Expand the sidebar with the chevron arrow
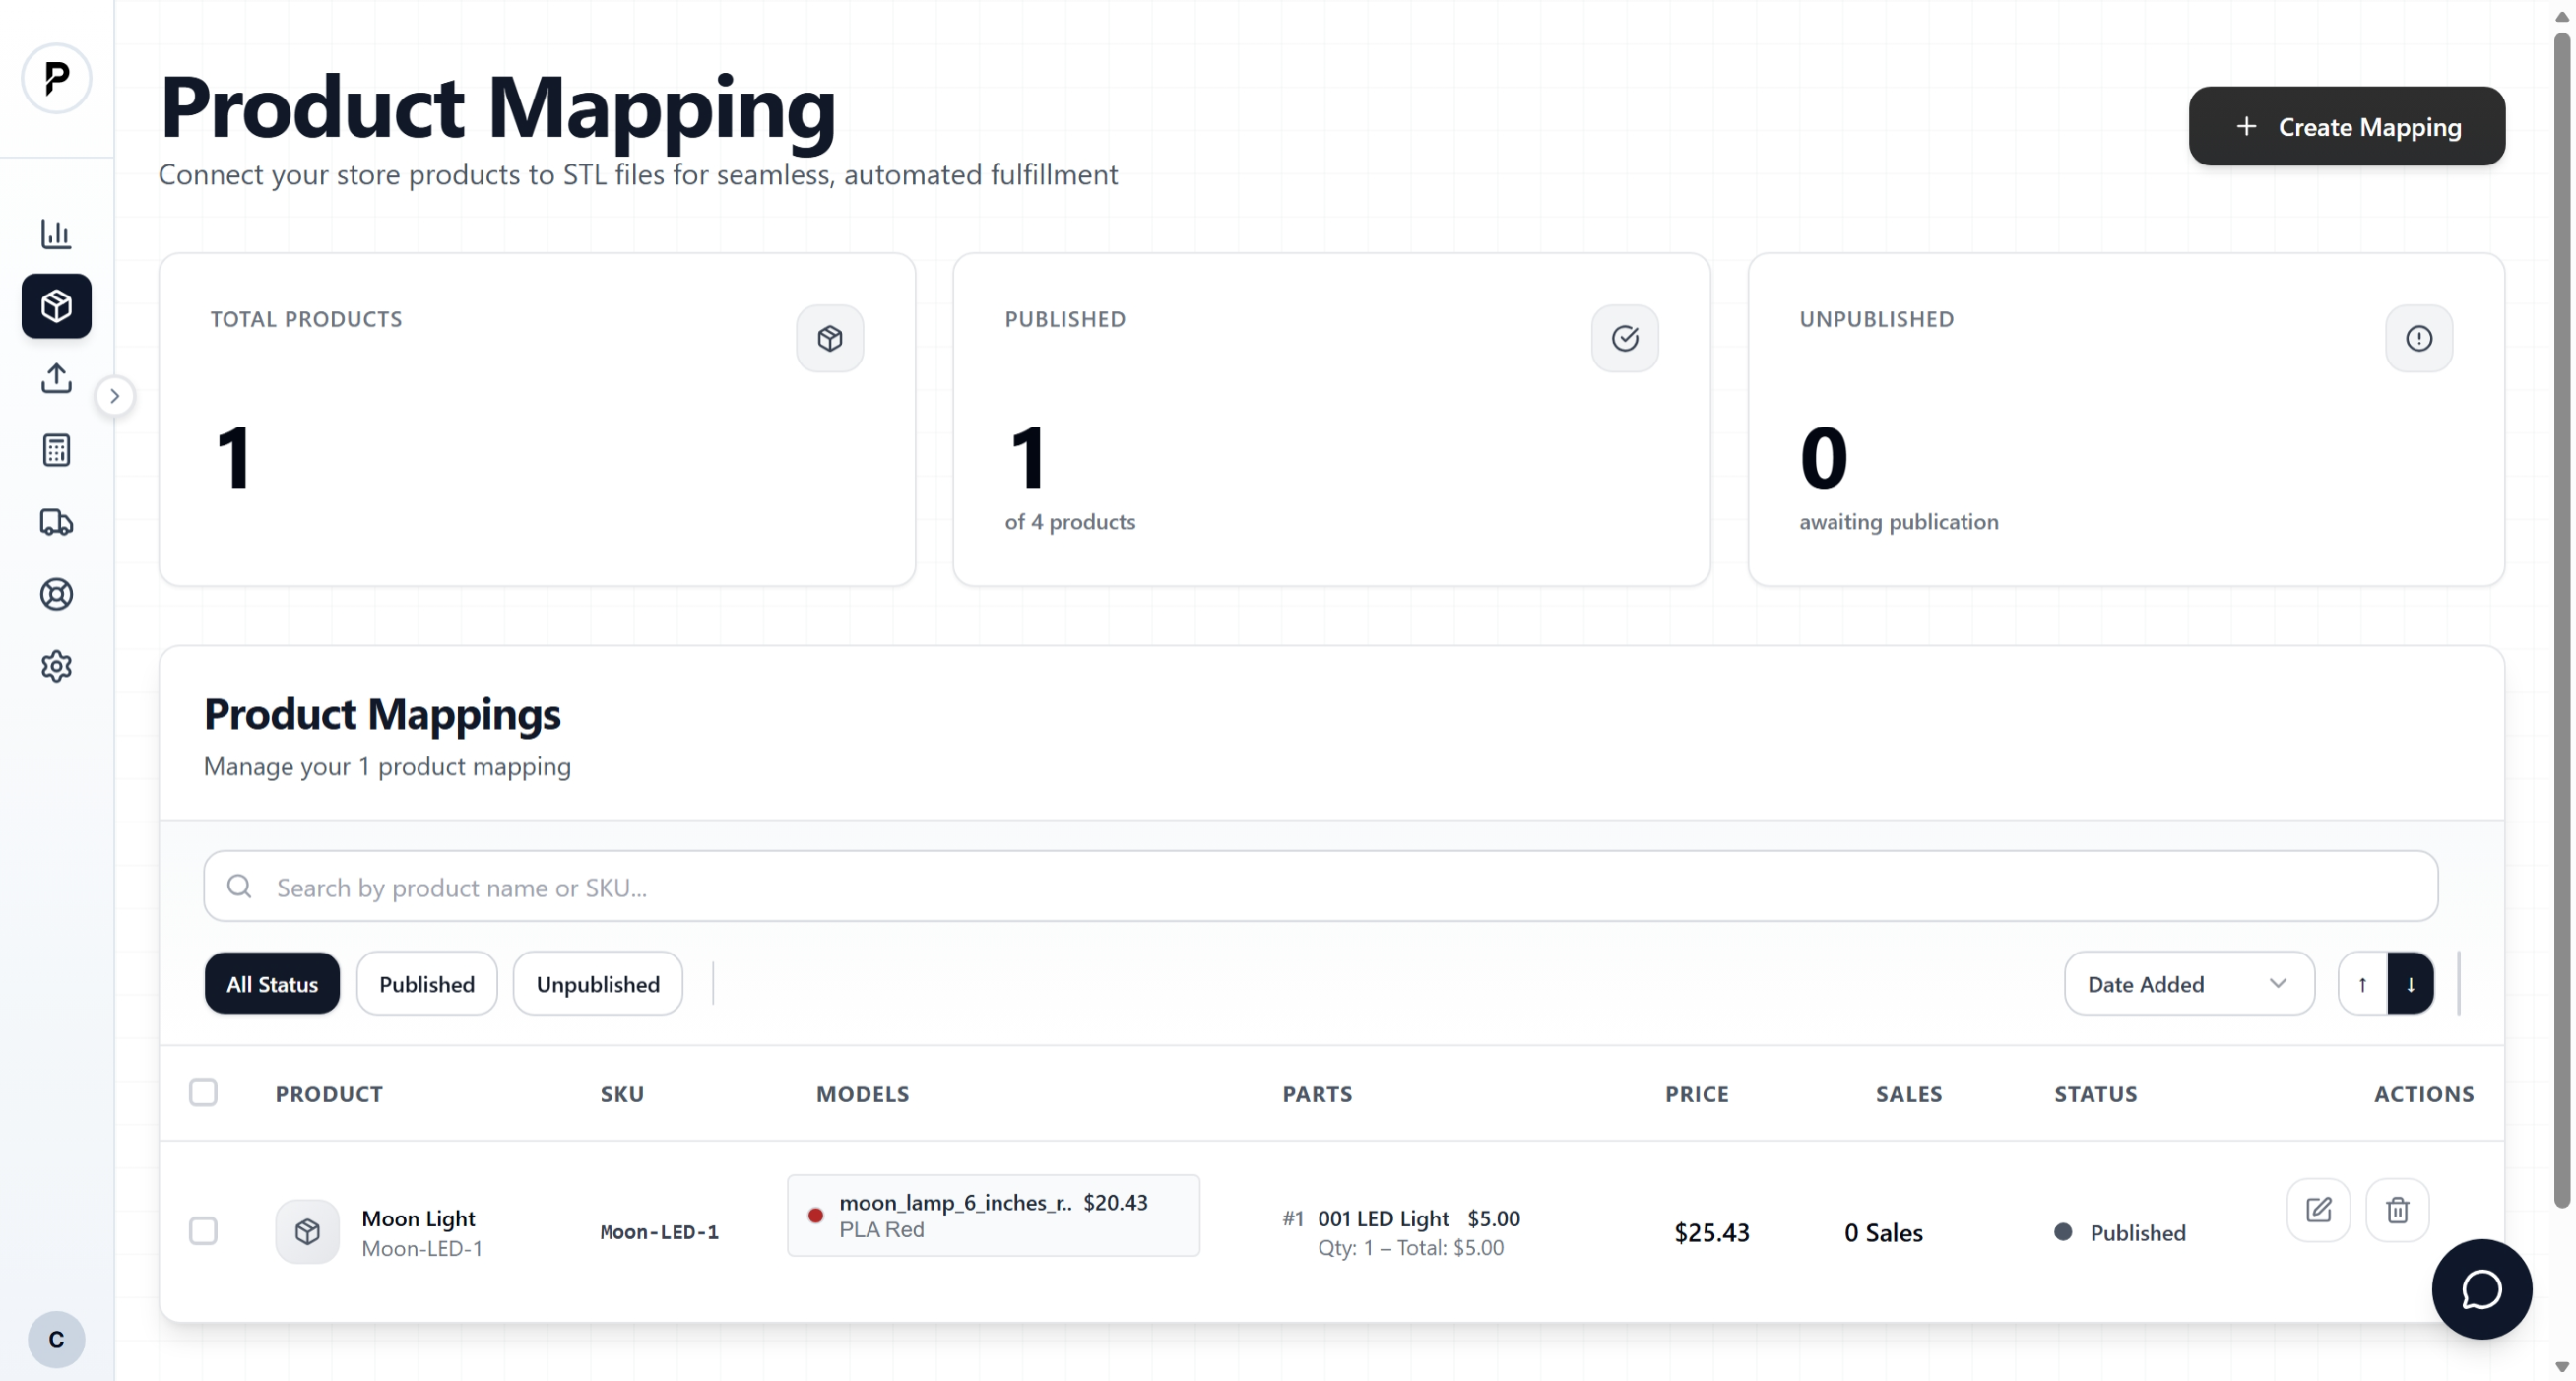 click(x=115, y=396)
